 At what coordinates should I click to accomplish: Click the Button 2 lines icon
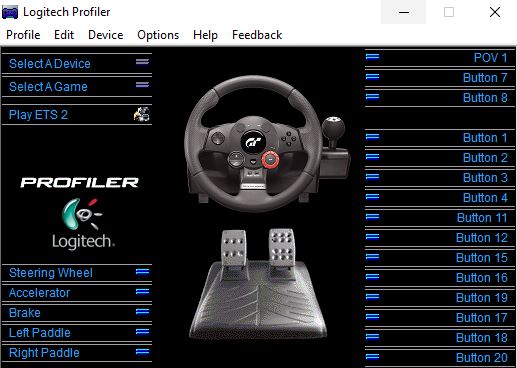point(372,157)
